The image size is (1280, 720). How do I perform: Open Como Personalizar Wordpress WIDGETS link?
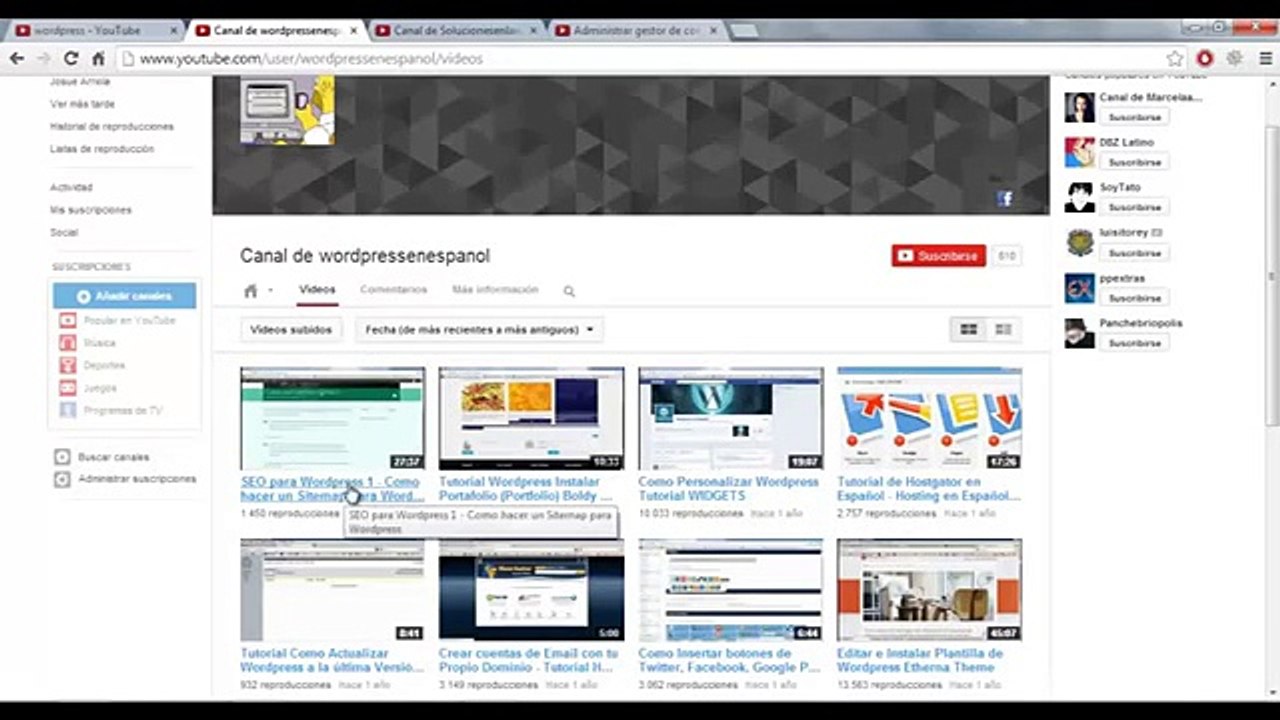(x=728, y=489)
